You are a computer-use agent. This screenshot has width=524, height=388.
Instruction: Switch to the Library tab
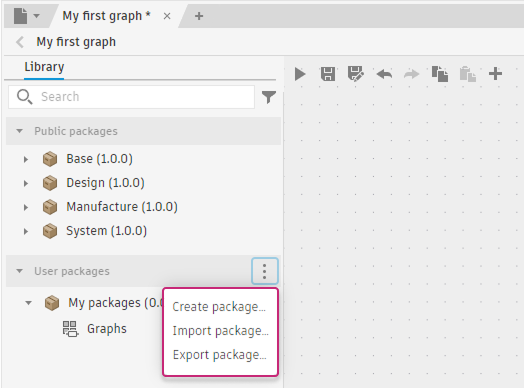[x=44, y=67]
